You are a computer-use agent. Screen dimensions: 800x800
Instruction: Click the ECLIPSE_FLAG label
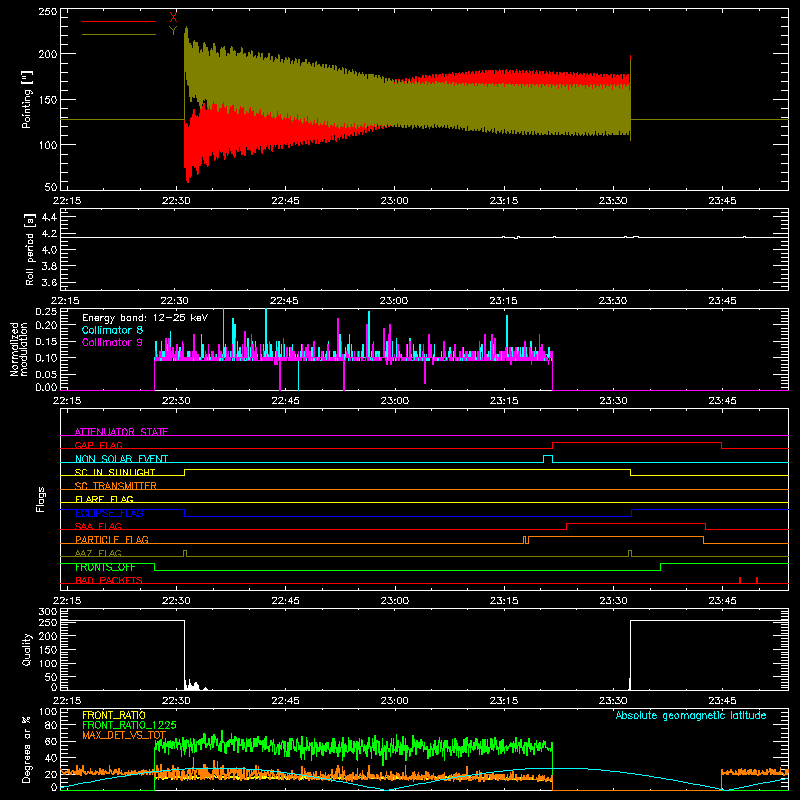pos(109,513)
